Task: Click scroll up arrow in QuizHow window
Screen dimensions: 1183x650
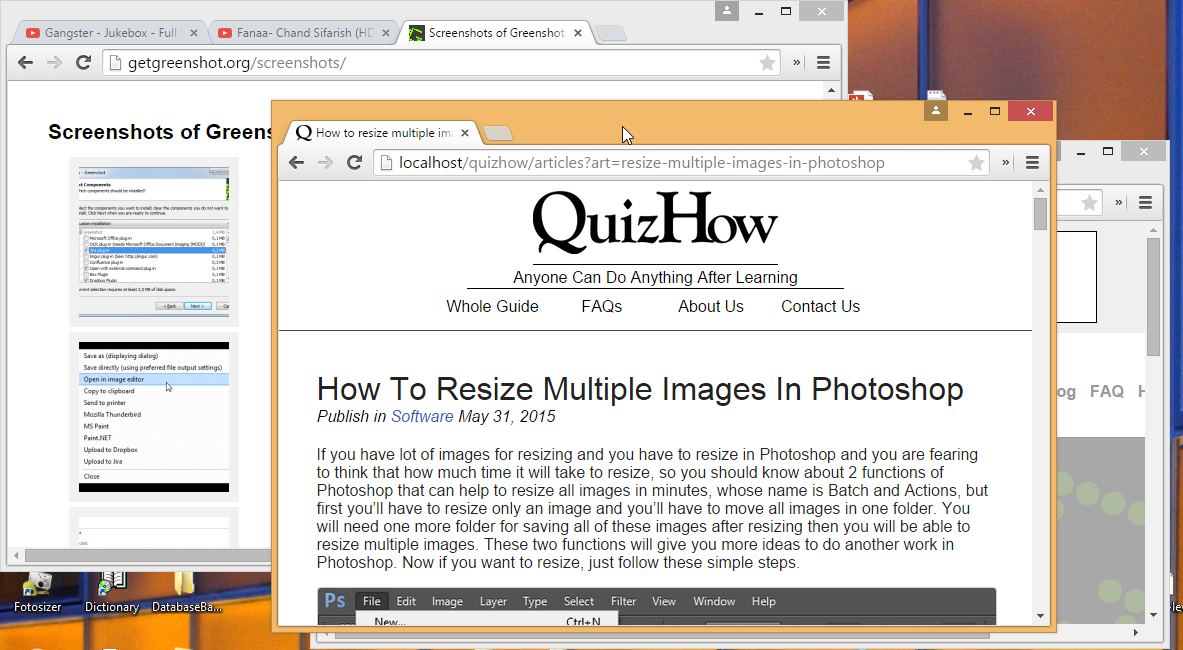Action: tap(1040, 190)
